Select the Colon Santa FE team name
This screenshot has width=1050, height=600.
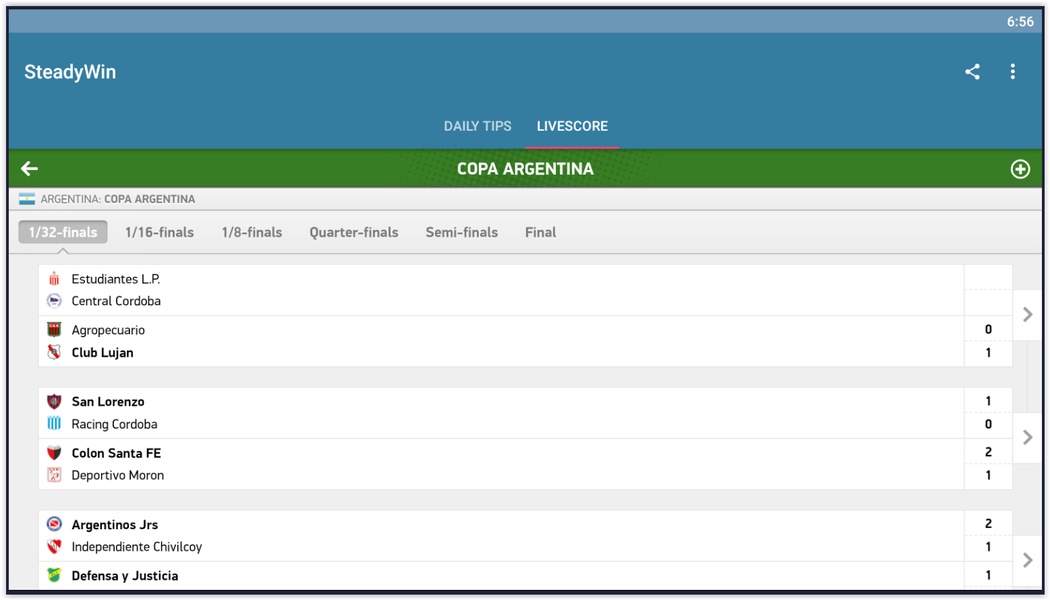point(117,453)
